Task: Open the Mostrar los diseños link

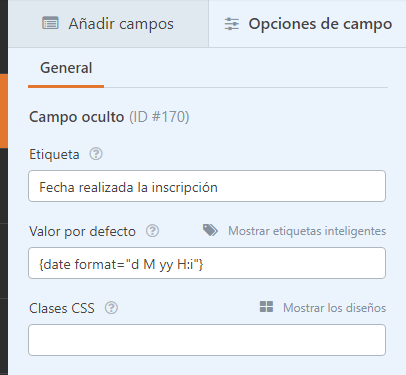Action: 334,308
